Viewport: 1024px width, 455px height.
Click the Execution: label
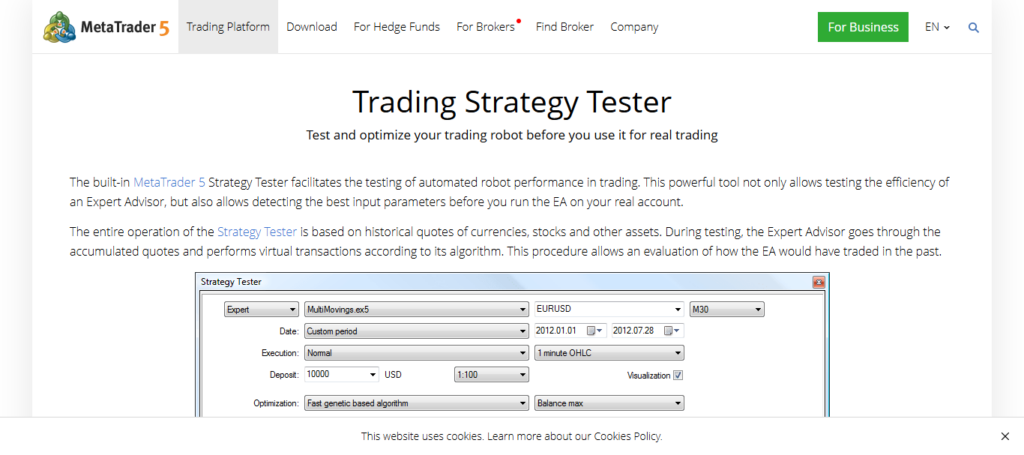(280, 353)
